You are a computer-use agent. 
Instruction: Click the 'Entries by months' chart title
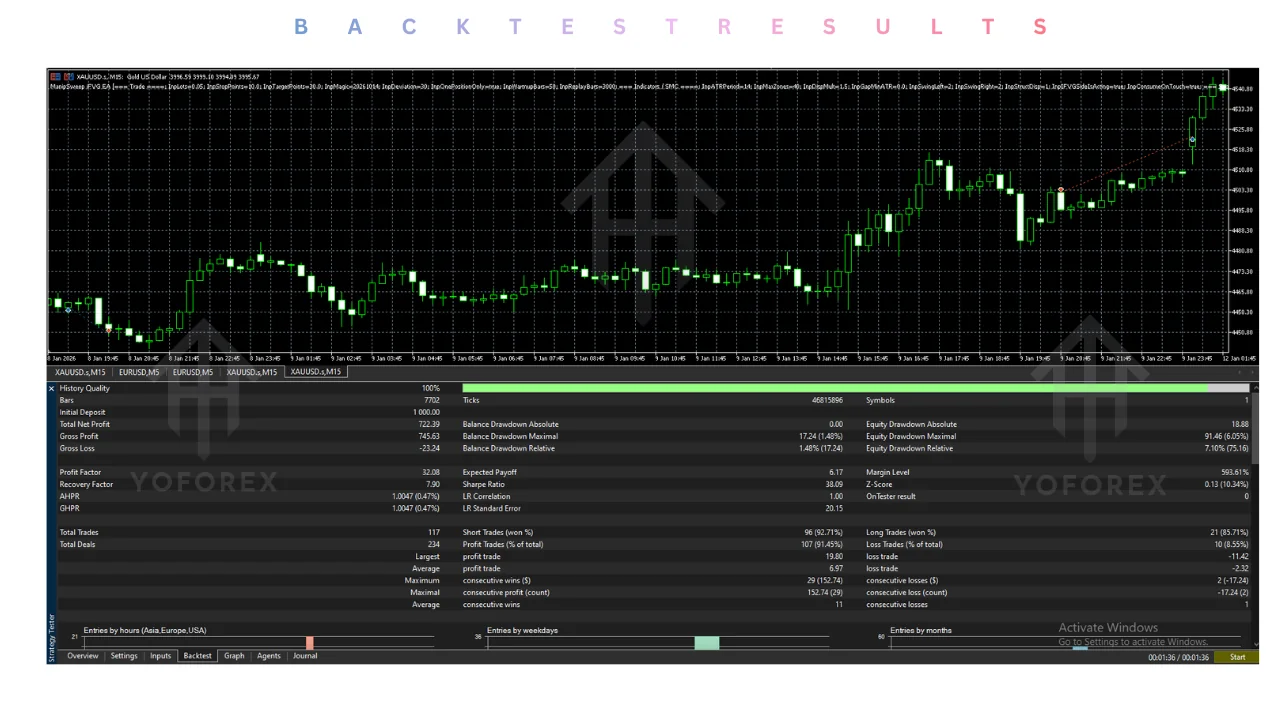(921, 631)
